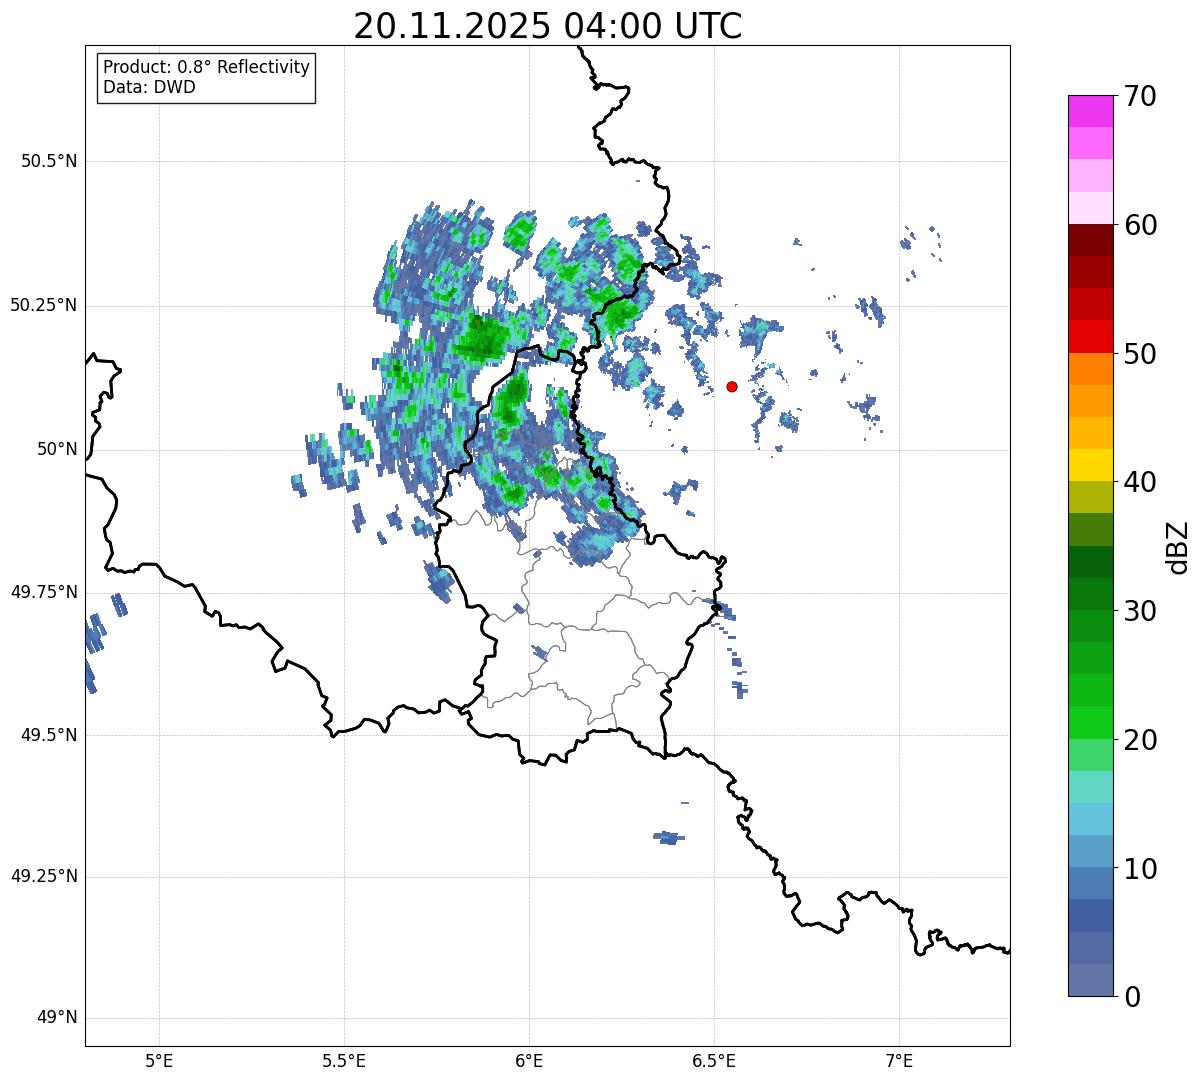
Task: Click the 'Data: DWD' text
Action: (x=149, y=87)
